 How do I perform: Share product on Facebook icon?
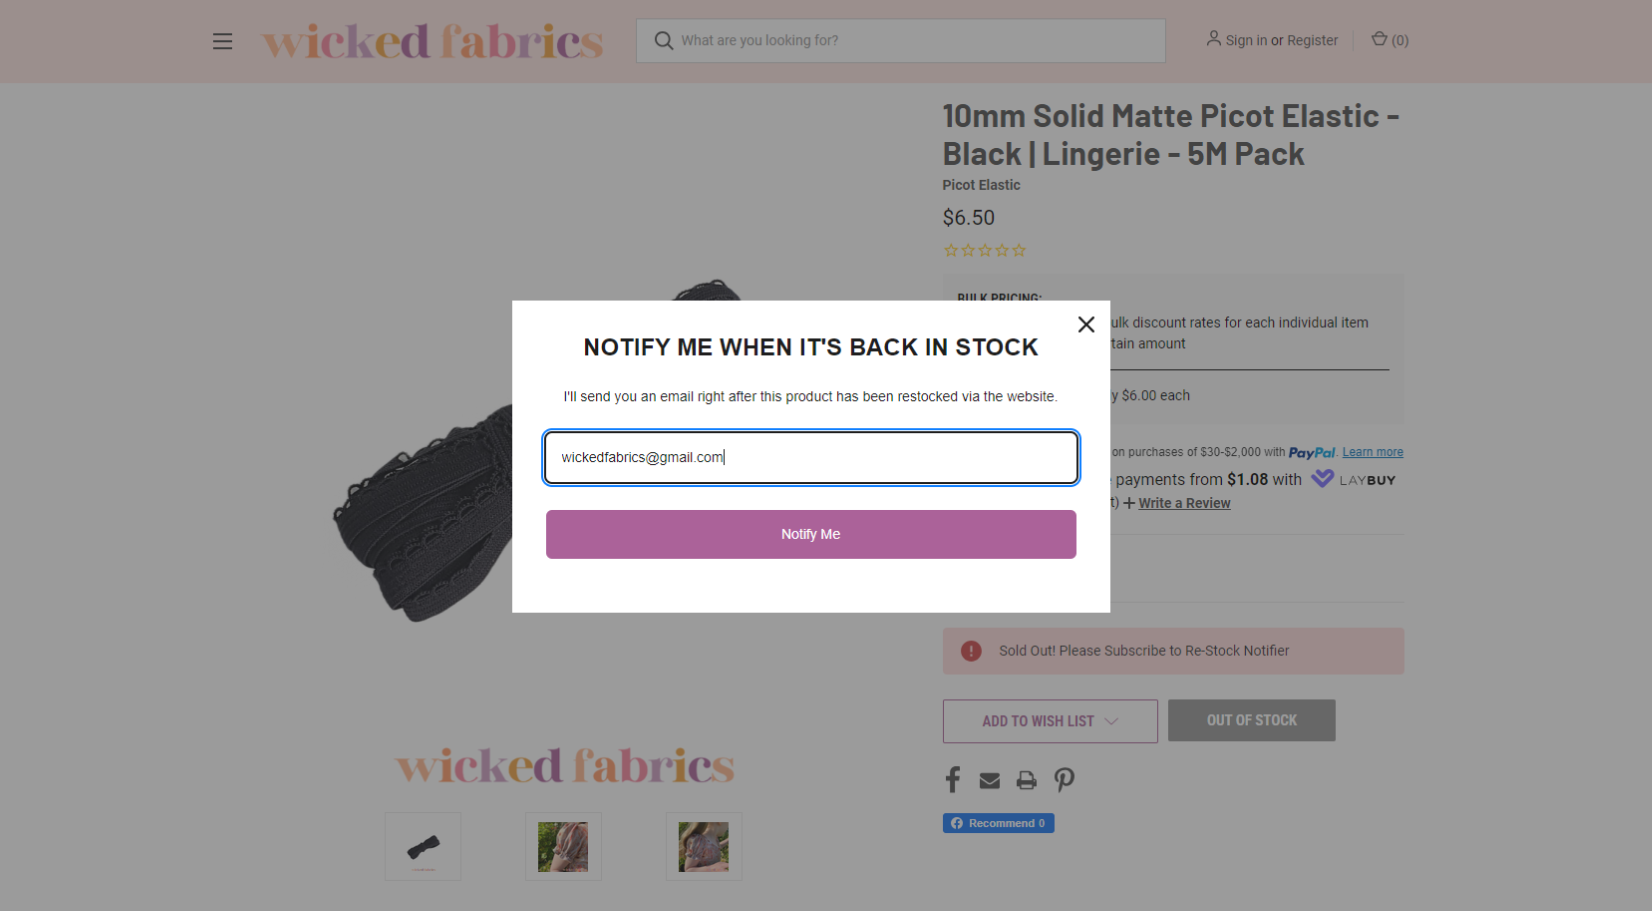point(953,780)
